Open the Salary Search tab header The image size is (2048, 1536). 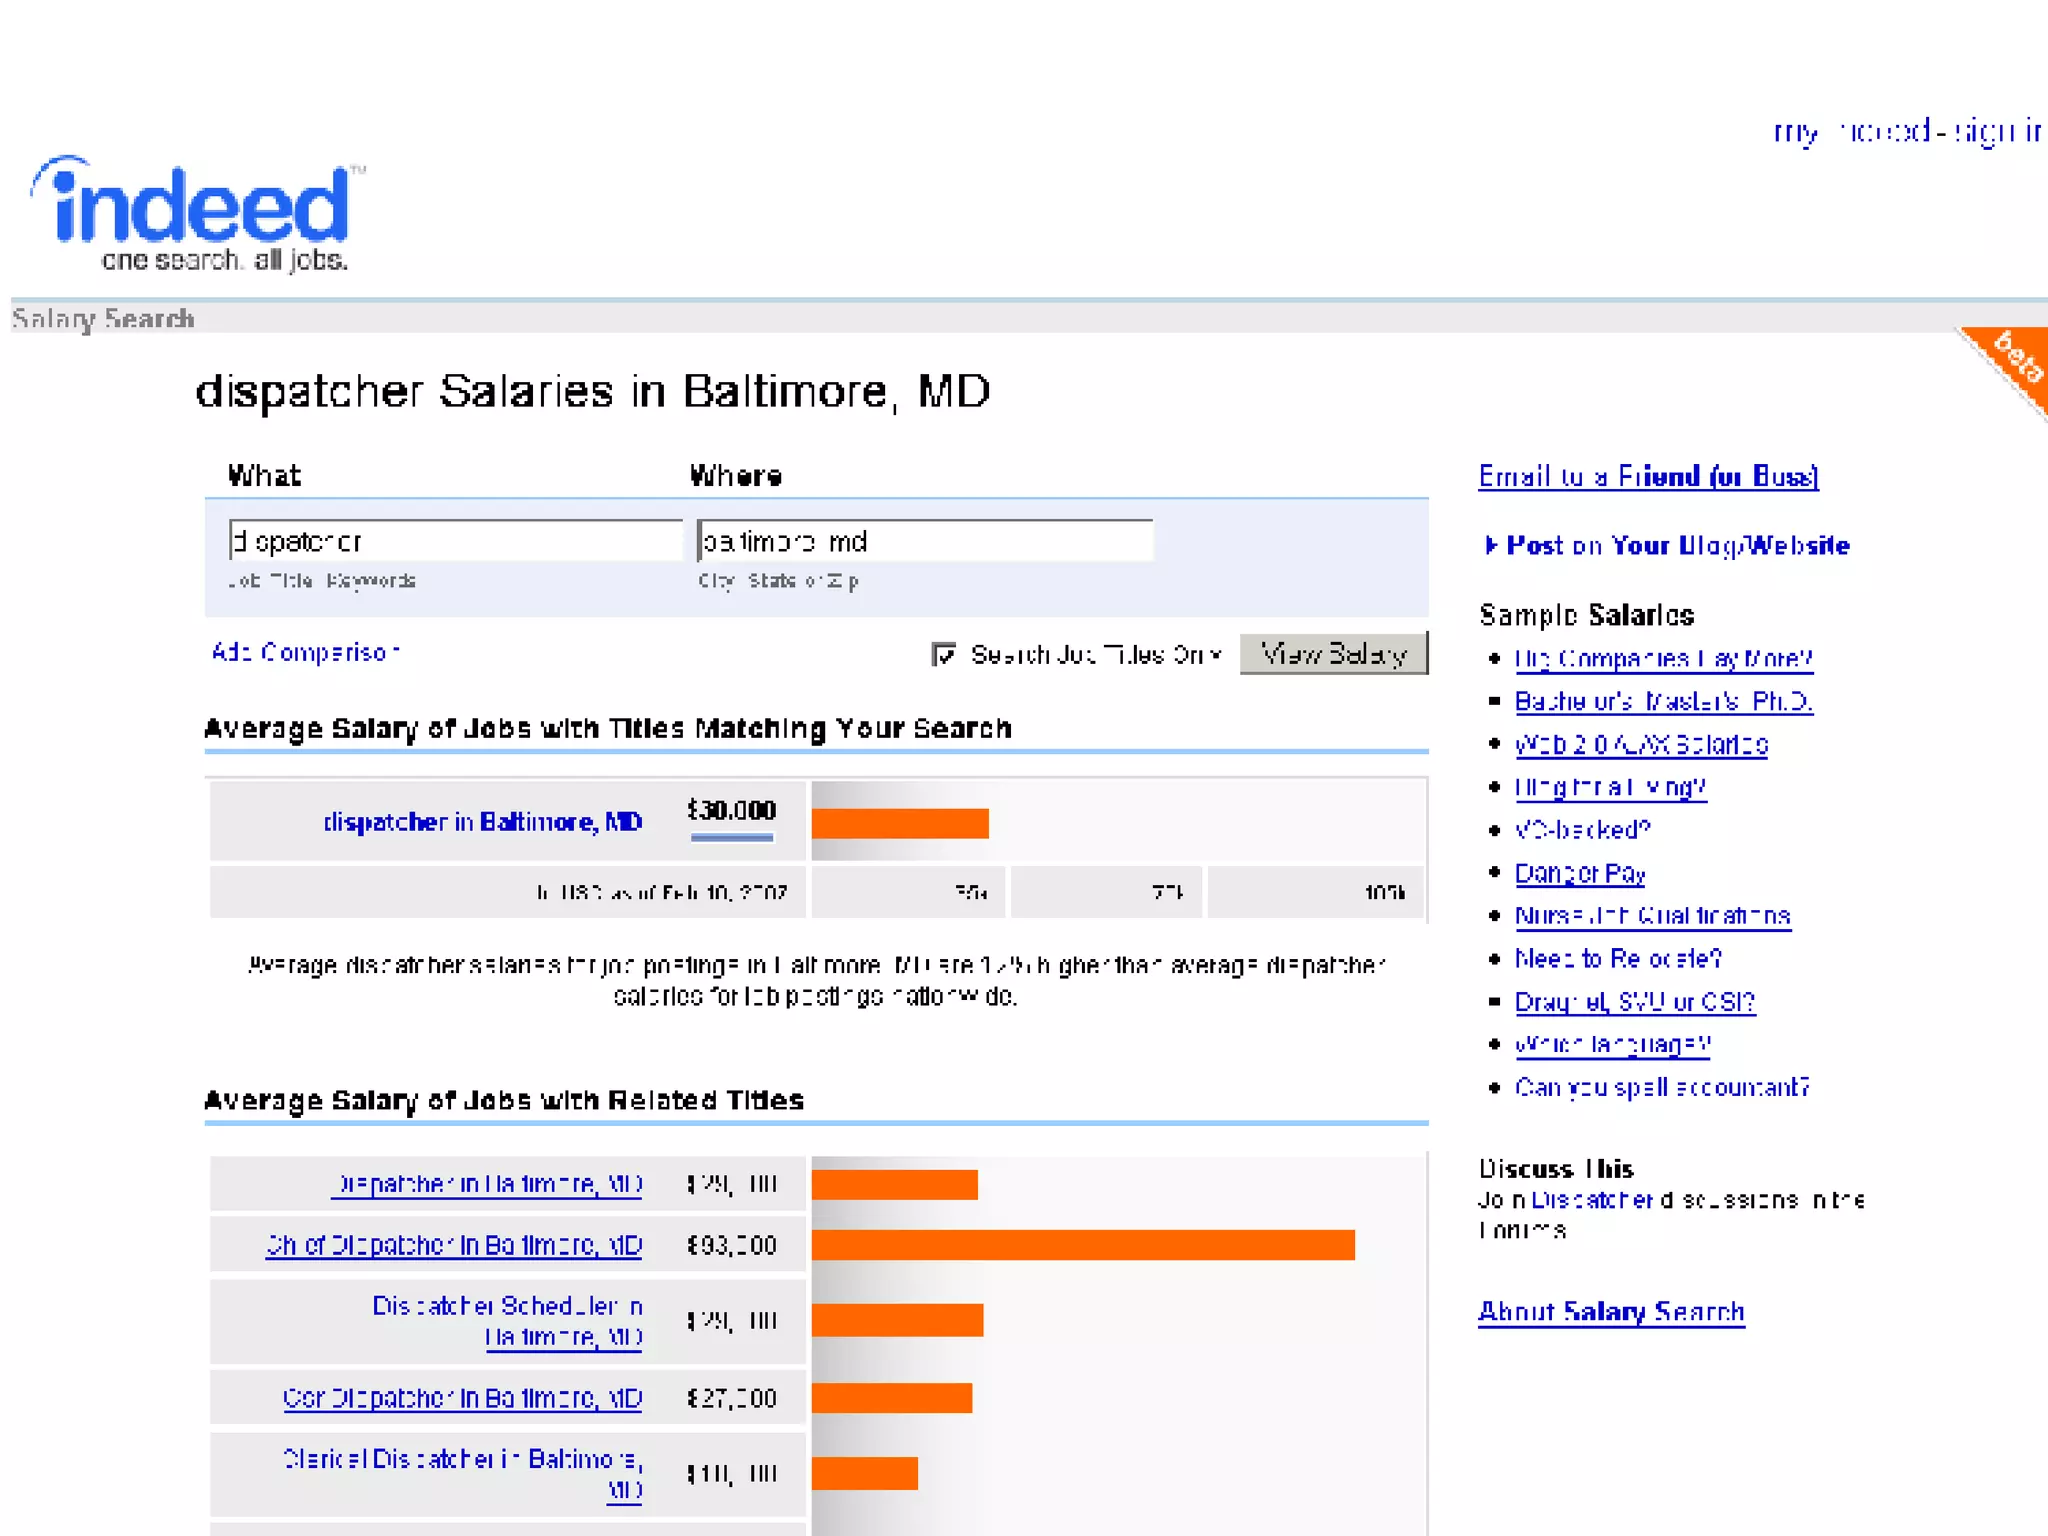coord(103,319)
